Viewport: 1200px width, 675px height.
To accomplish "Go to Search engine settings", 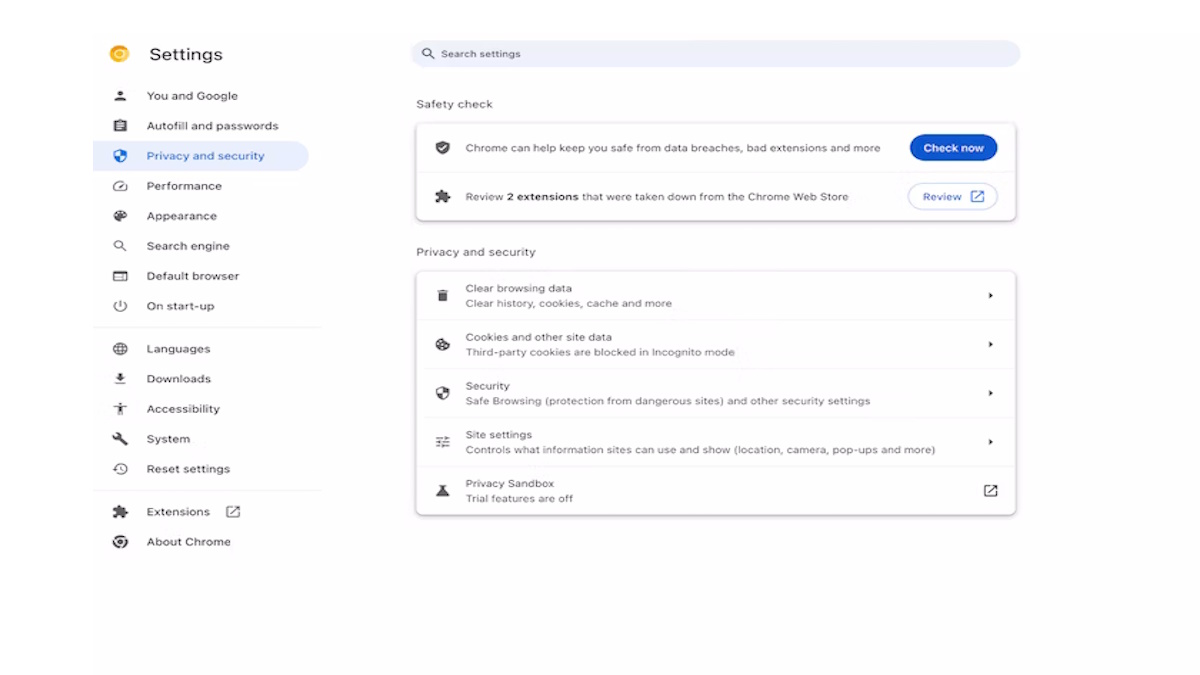I will 188,246.
